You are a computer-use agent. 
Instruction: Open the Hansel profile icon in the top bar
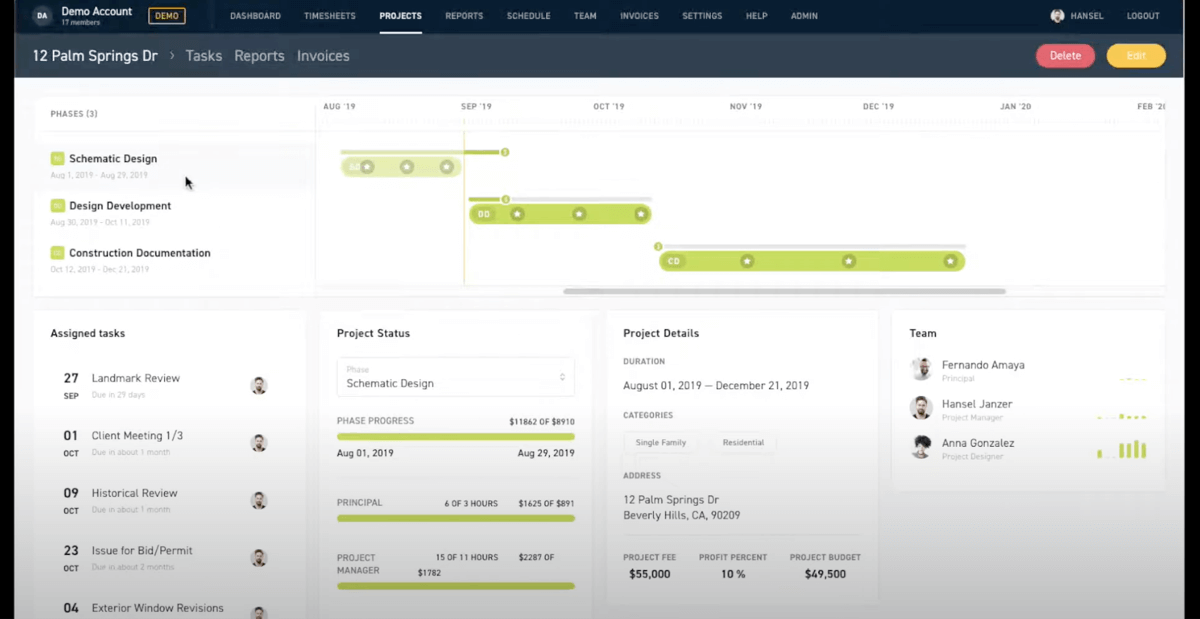coord(1057,15)
